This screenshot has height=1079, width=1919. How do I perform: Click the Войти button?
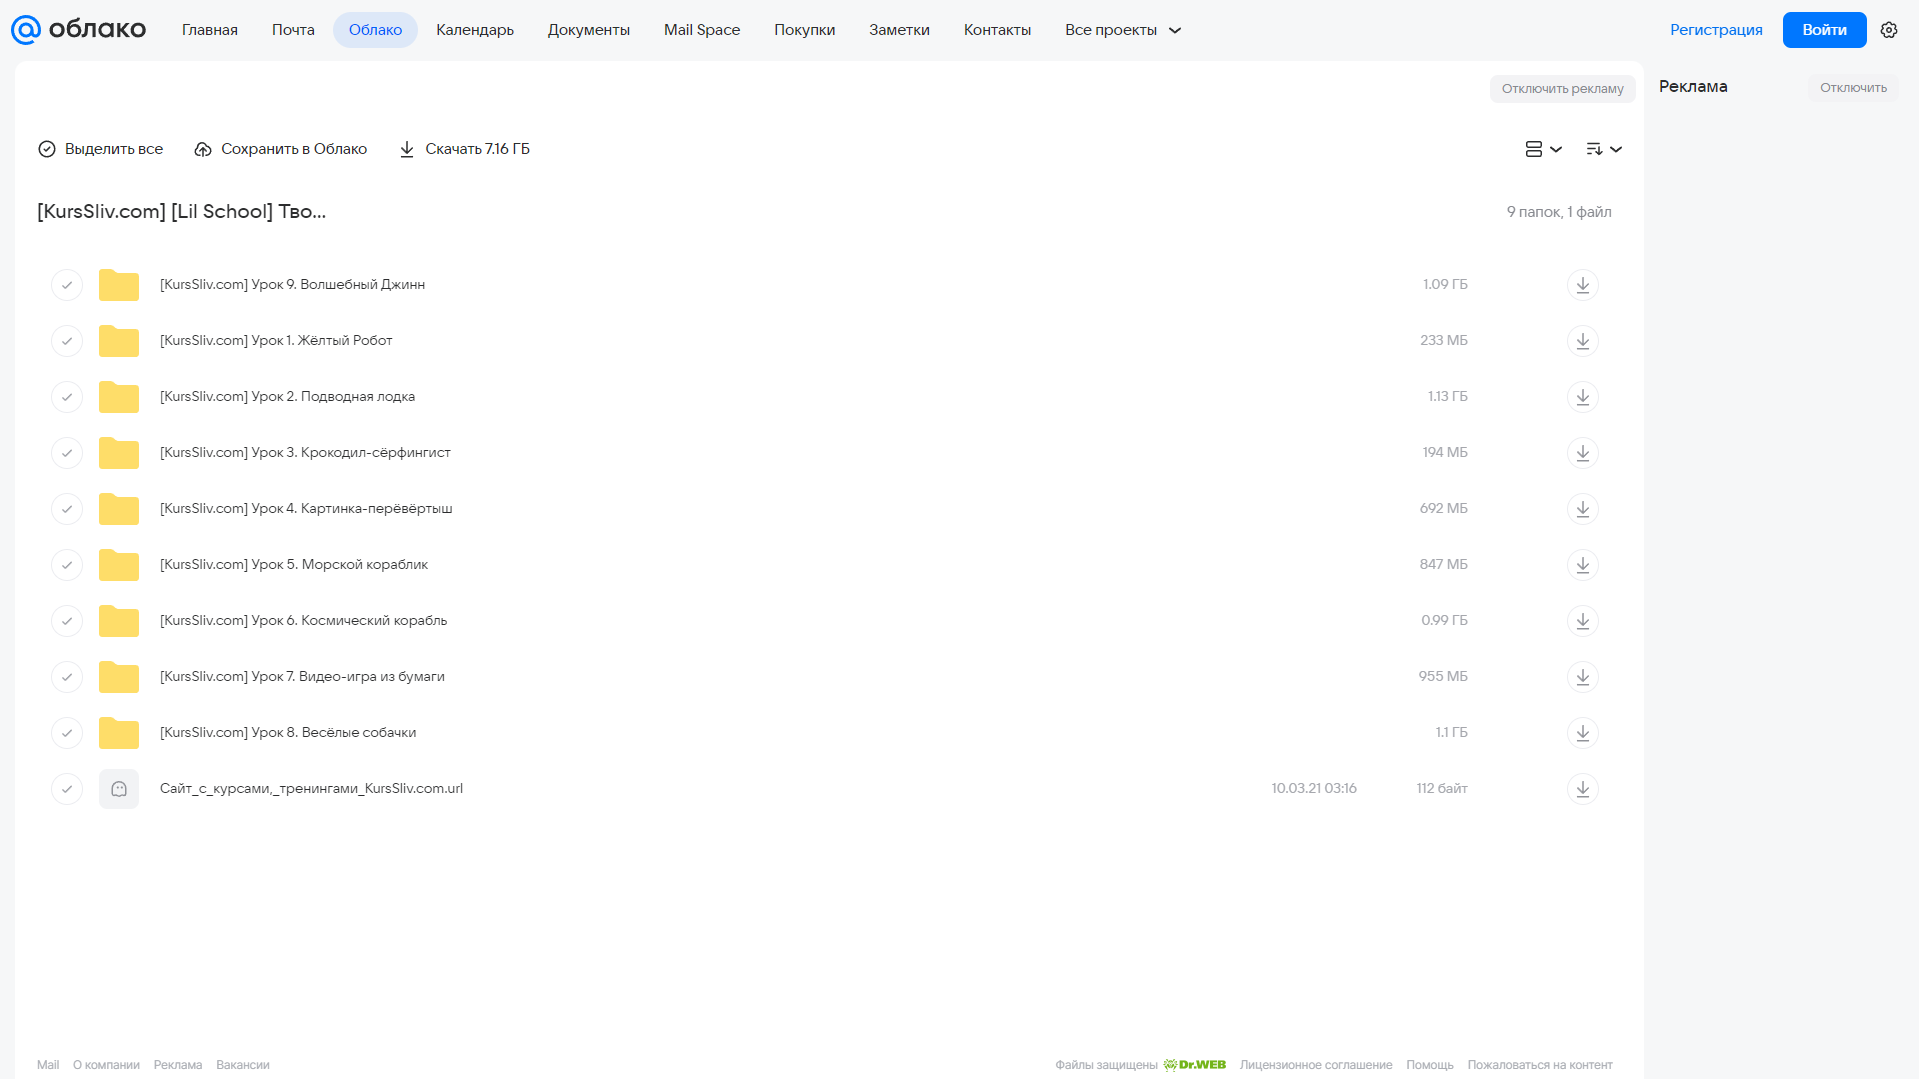1824,30
